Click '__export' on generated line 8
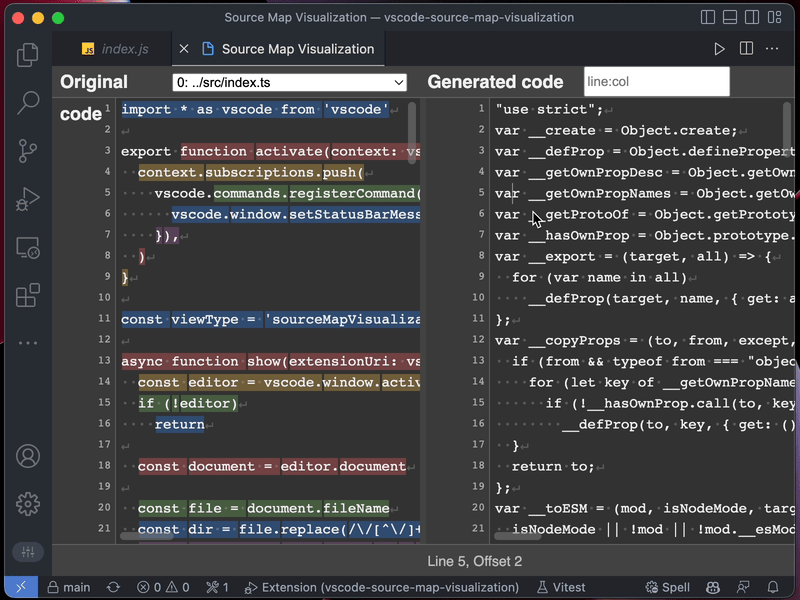Screen dimensions: 800x600 point(561,257)
